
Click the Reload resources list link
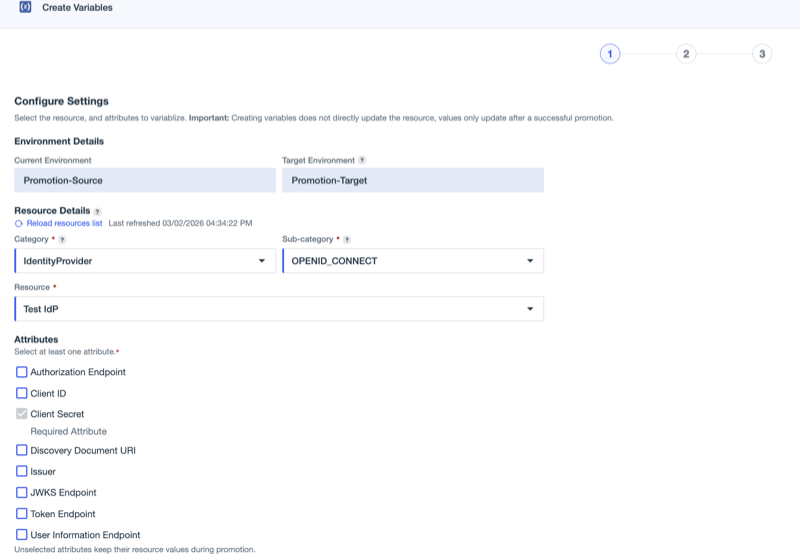point(64,223)
